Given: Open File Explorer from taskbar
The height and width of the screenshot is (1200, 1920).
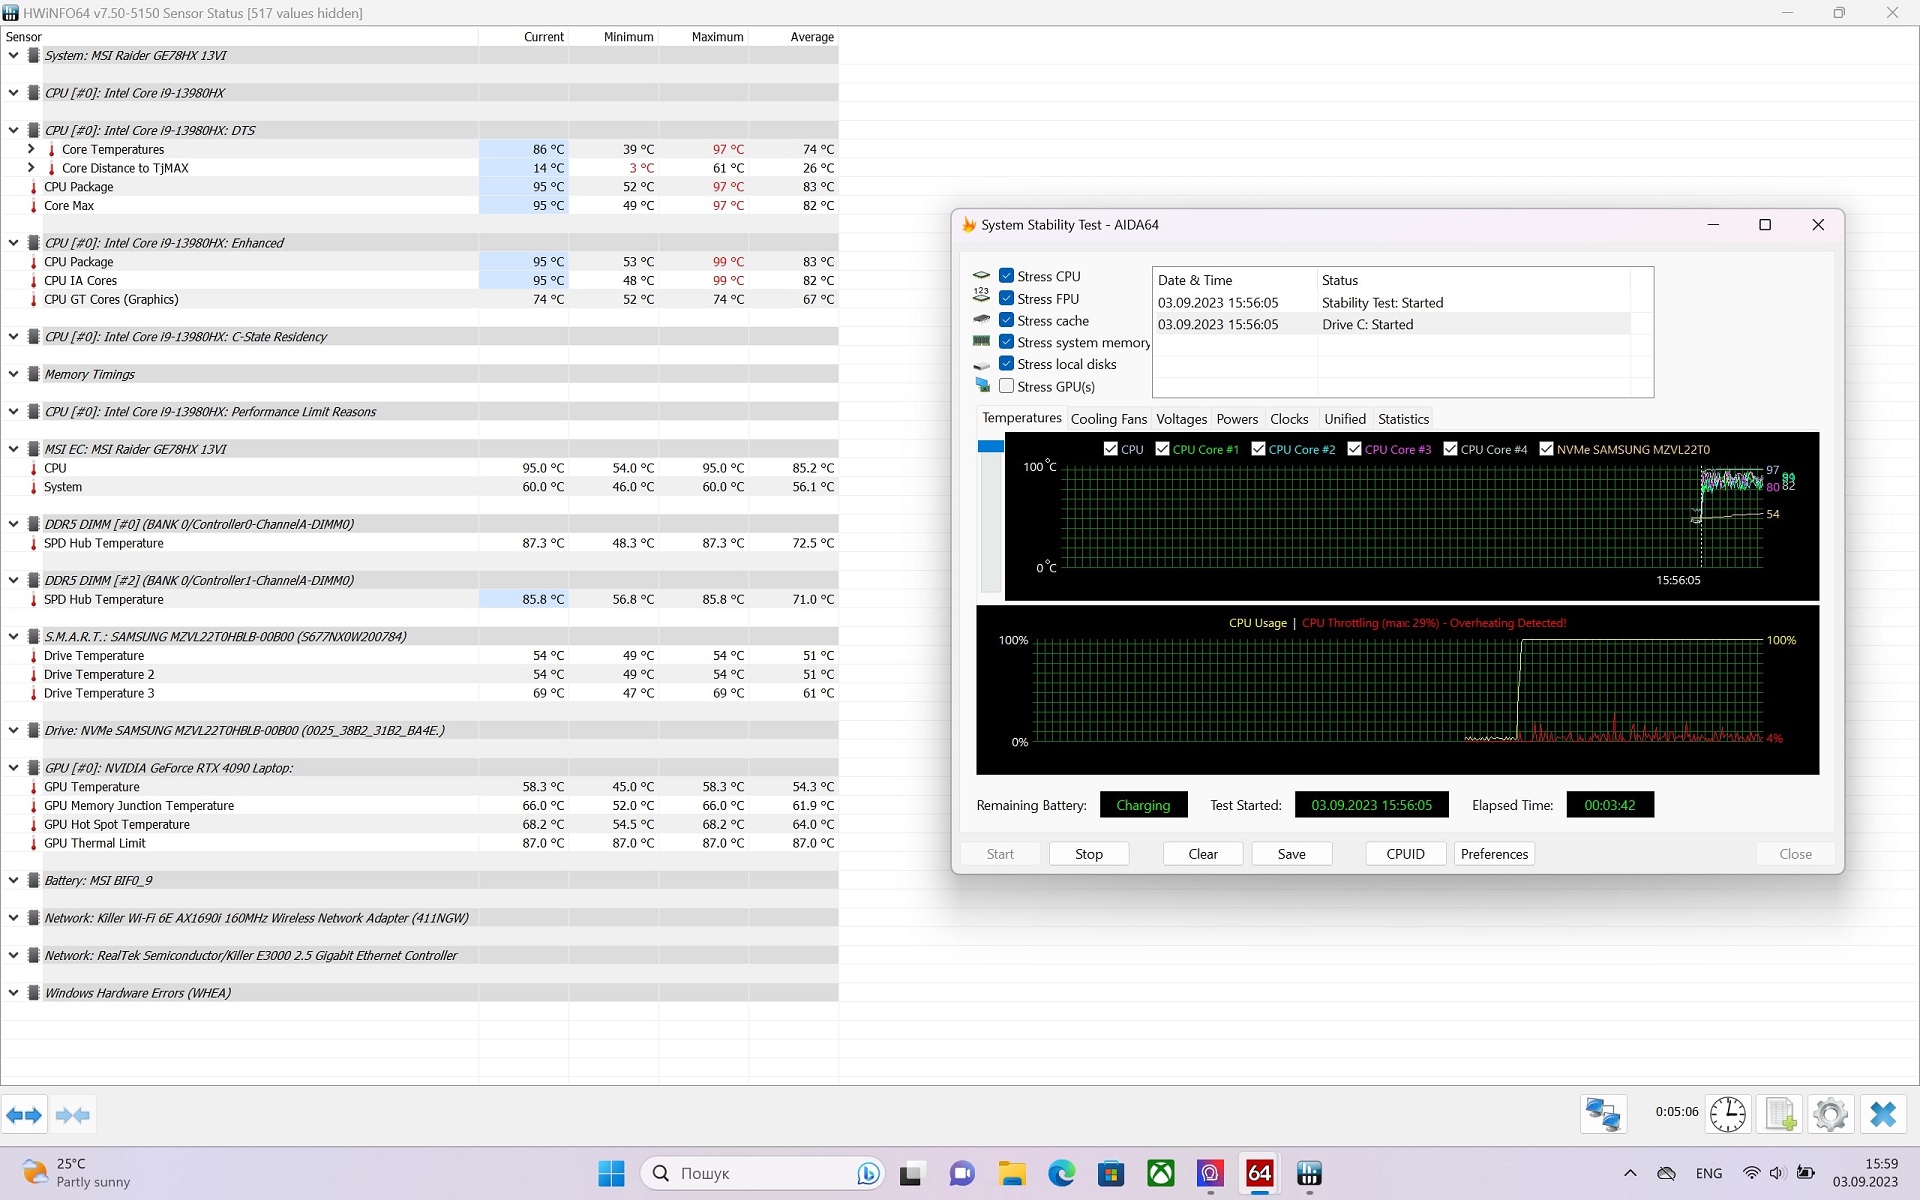Looking at the screenshot, I should pyautogui.click(x=1012, y=1173).
